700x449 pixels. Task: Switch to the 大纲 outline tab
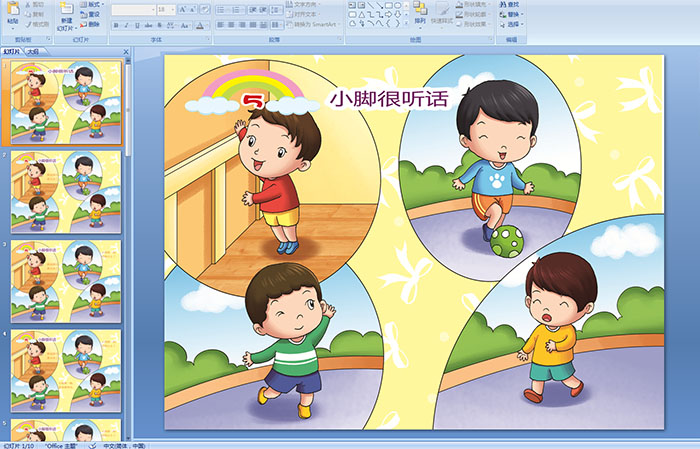pos(33,52)
